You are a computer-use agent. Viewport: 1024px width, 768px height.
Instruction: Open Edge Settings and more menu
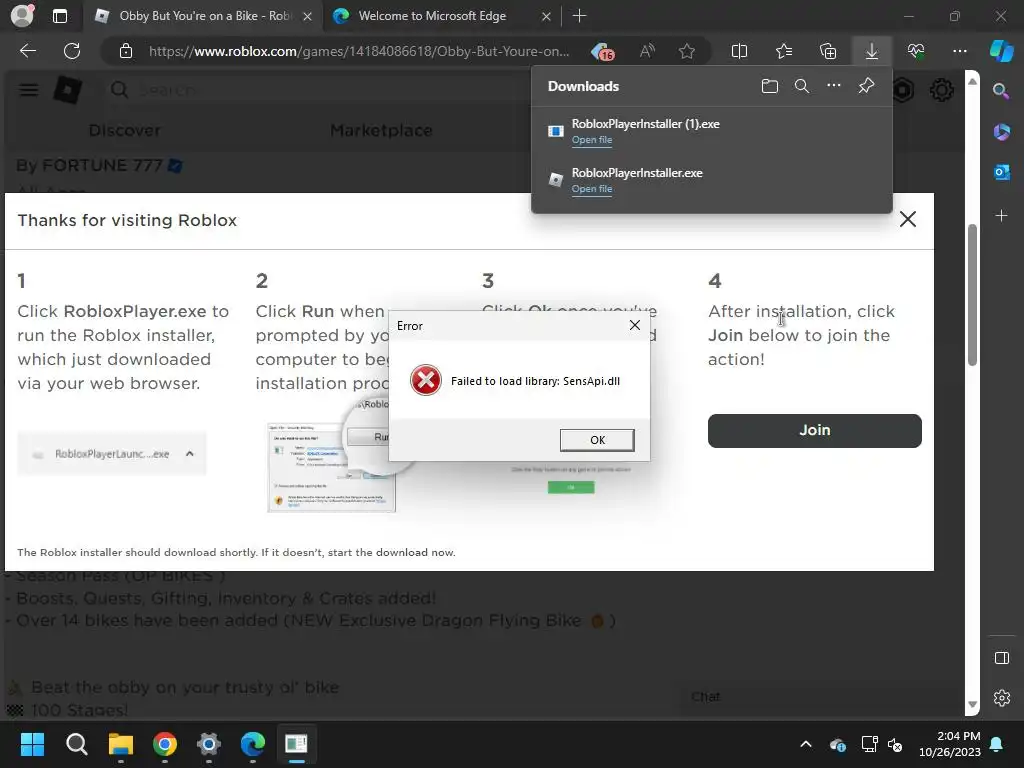[960, 51]
